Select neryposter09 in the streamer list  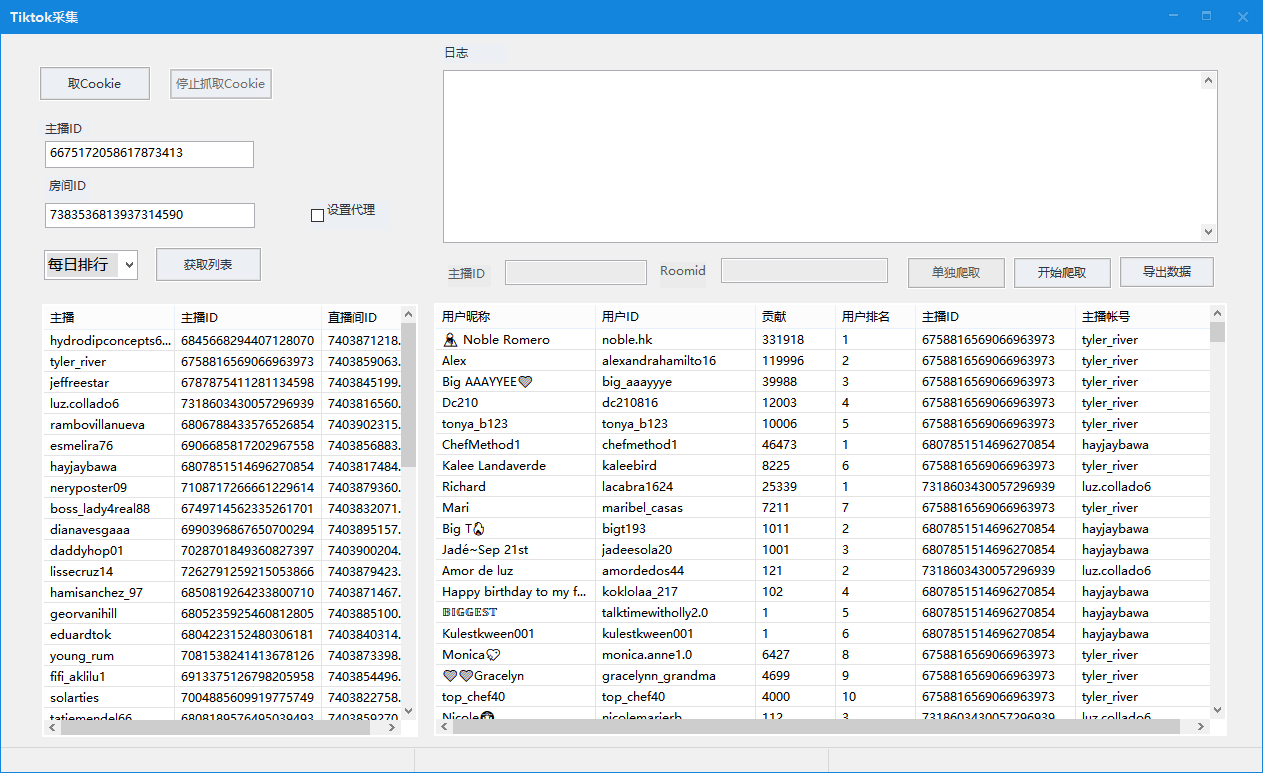tap(222, 487)
